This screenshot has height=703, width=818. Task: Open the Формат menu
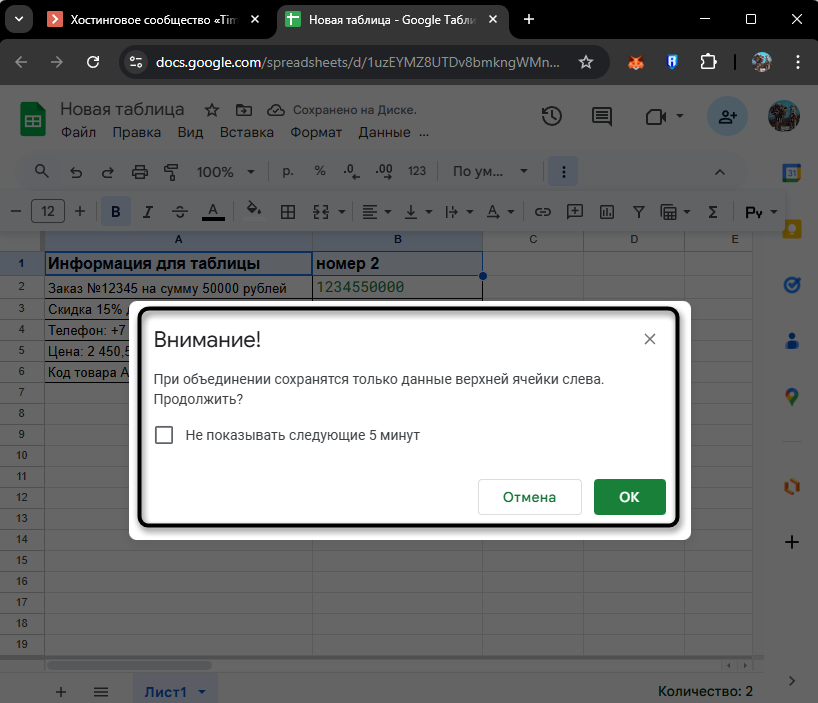(316, 132)
